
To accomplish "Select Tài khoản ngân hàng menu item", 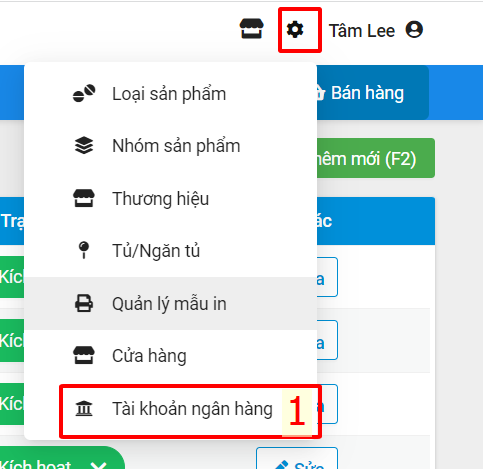I will click(x=170, y=409).
